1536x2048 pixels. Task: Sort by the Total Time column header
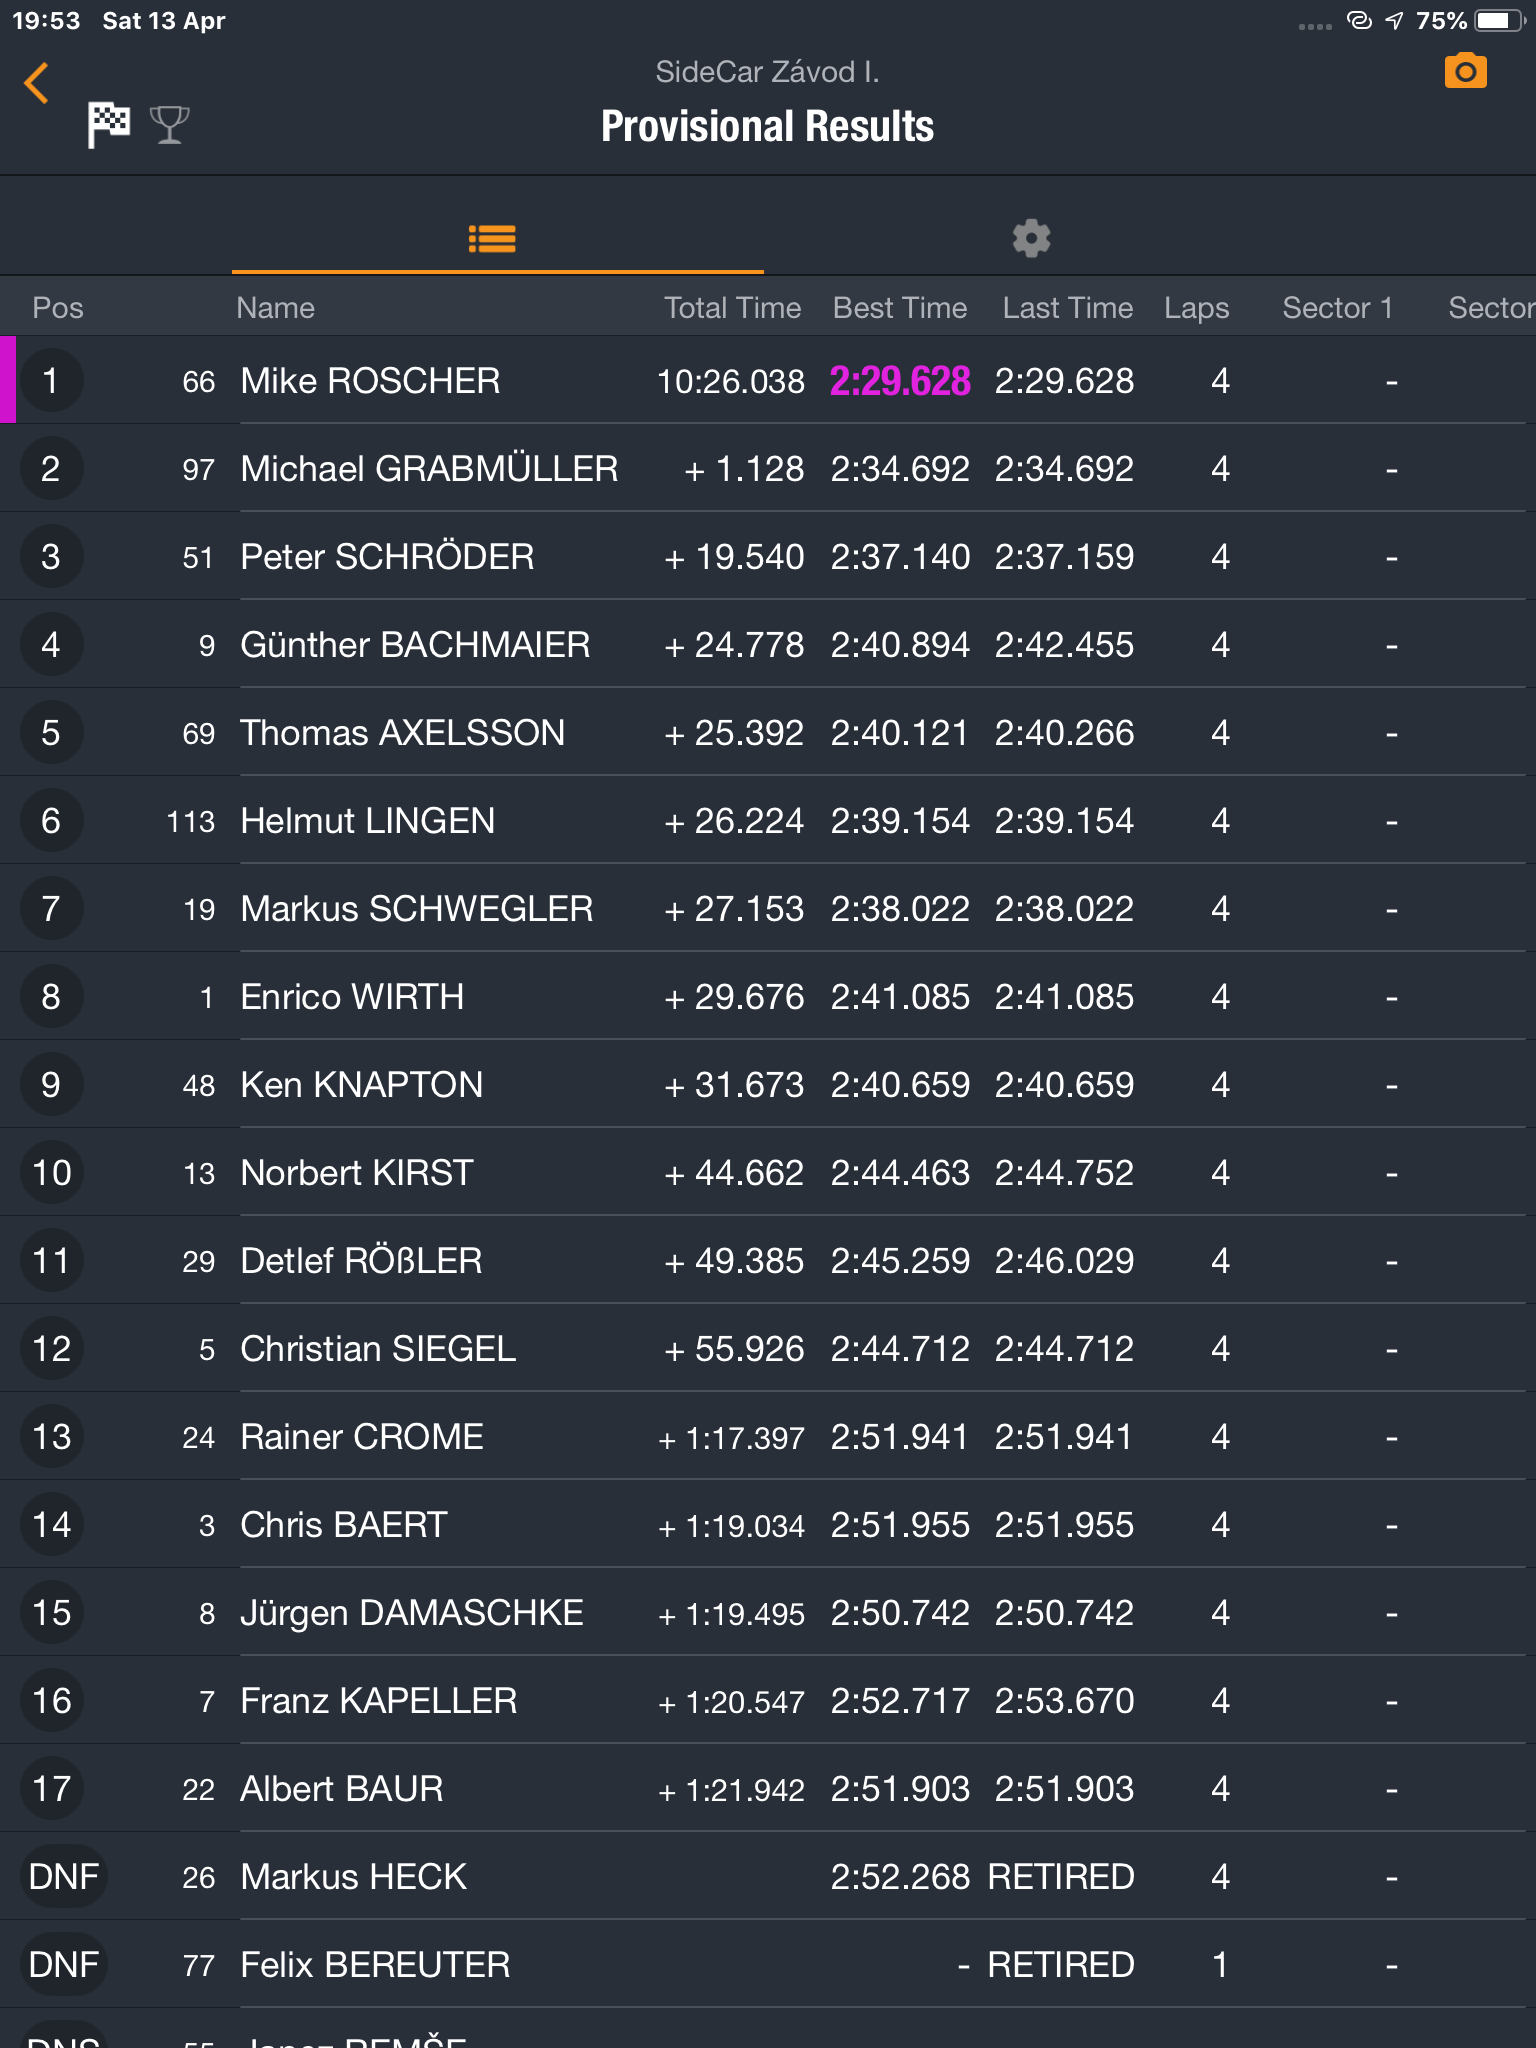pos(732,308)
